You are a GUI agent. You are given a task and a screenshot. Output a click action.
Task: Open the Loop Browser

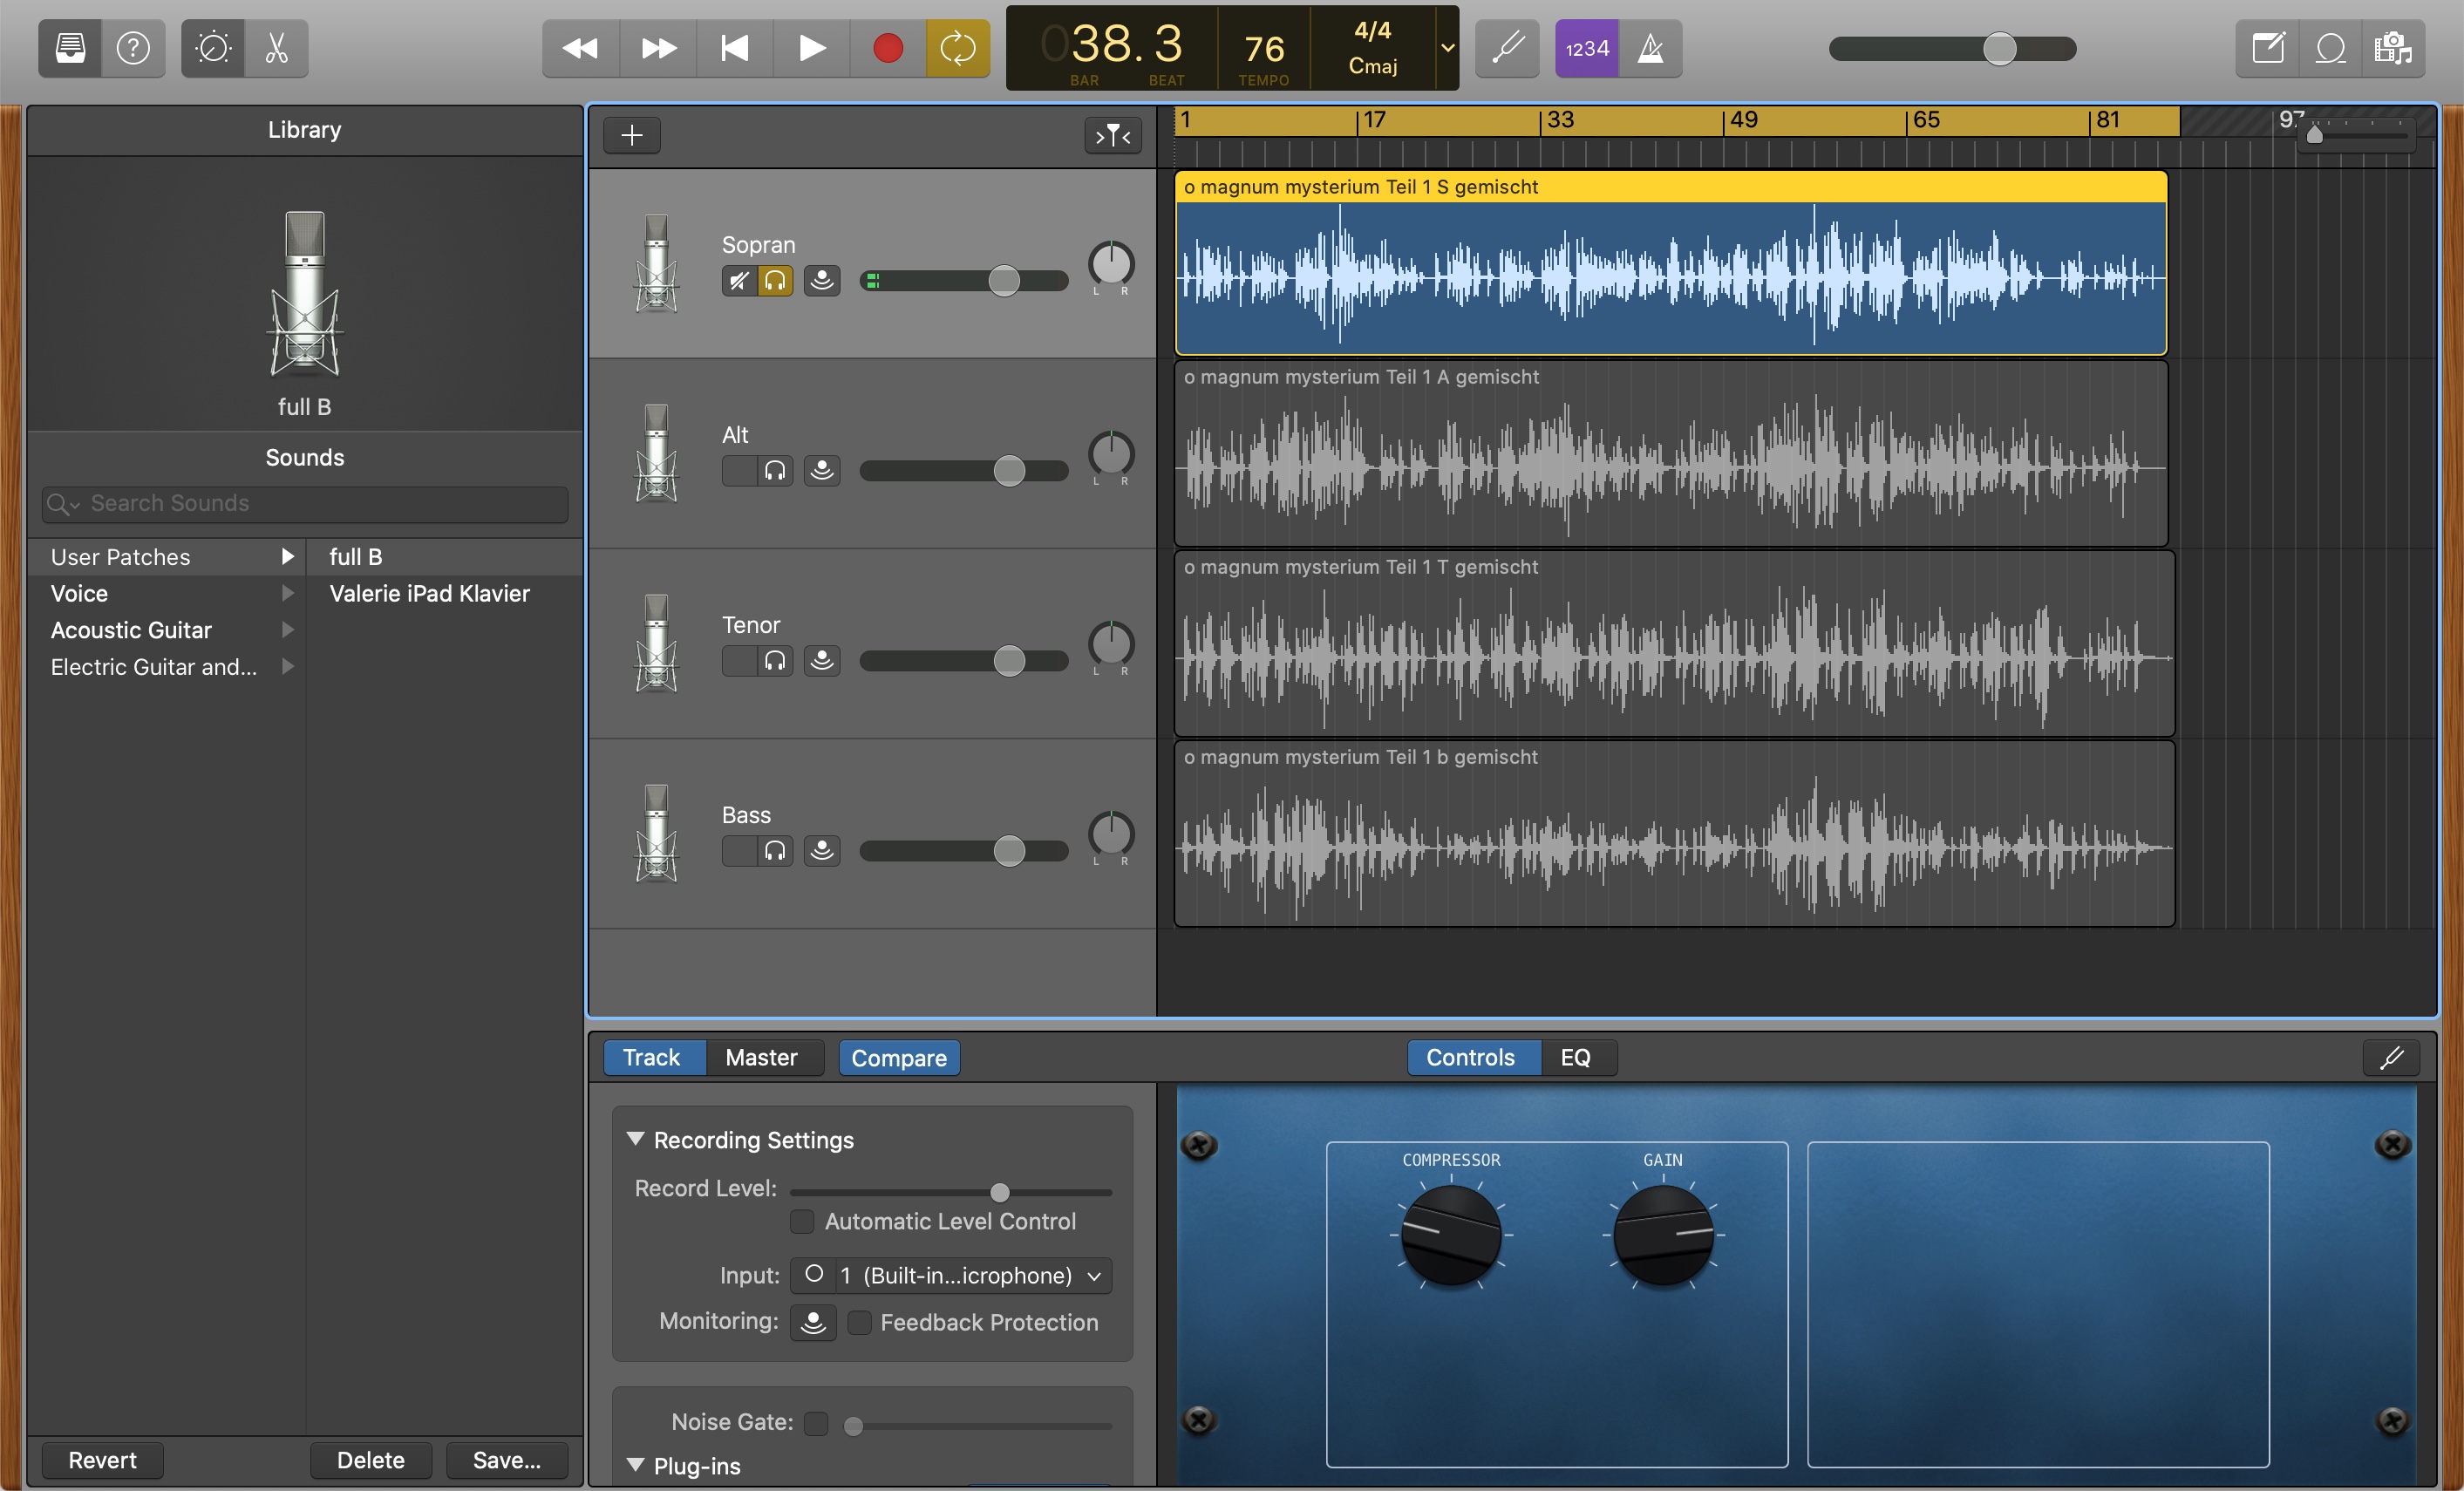pyautogui.click(x=2330, y=48)
